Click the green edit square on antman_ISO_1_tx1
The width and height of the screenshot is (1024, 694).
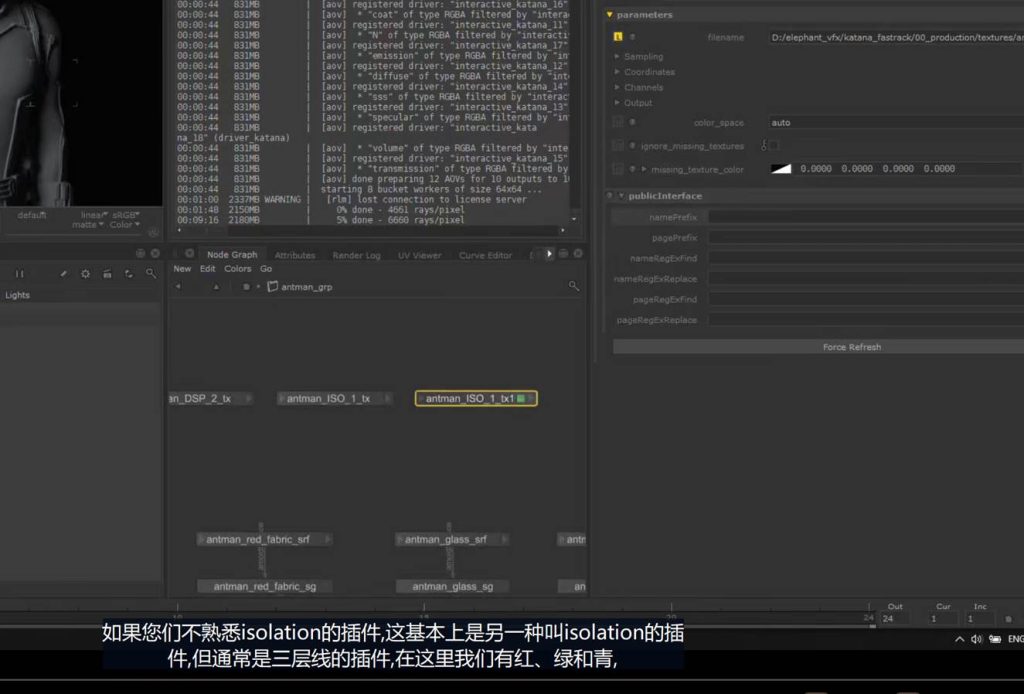[521, 399]
